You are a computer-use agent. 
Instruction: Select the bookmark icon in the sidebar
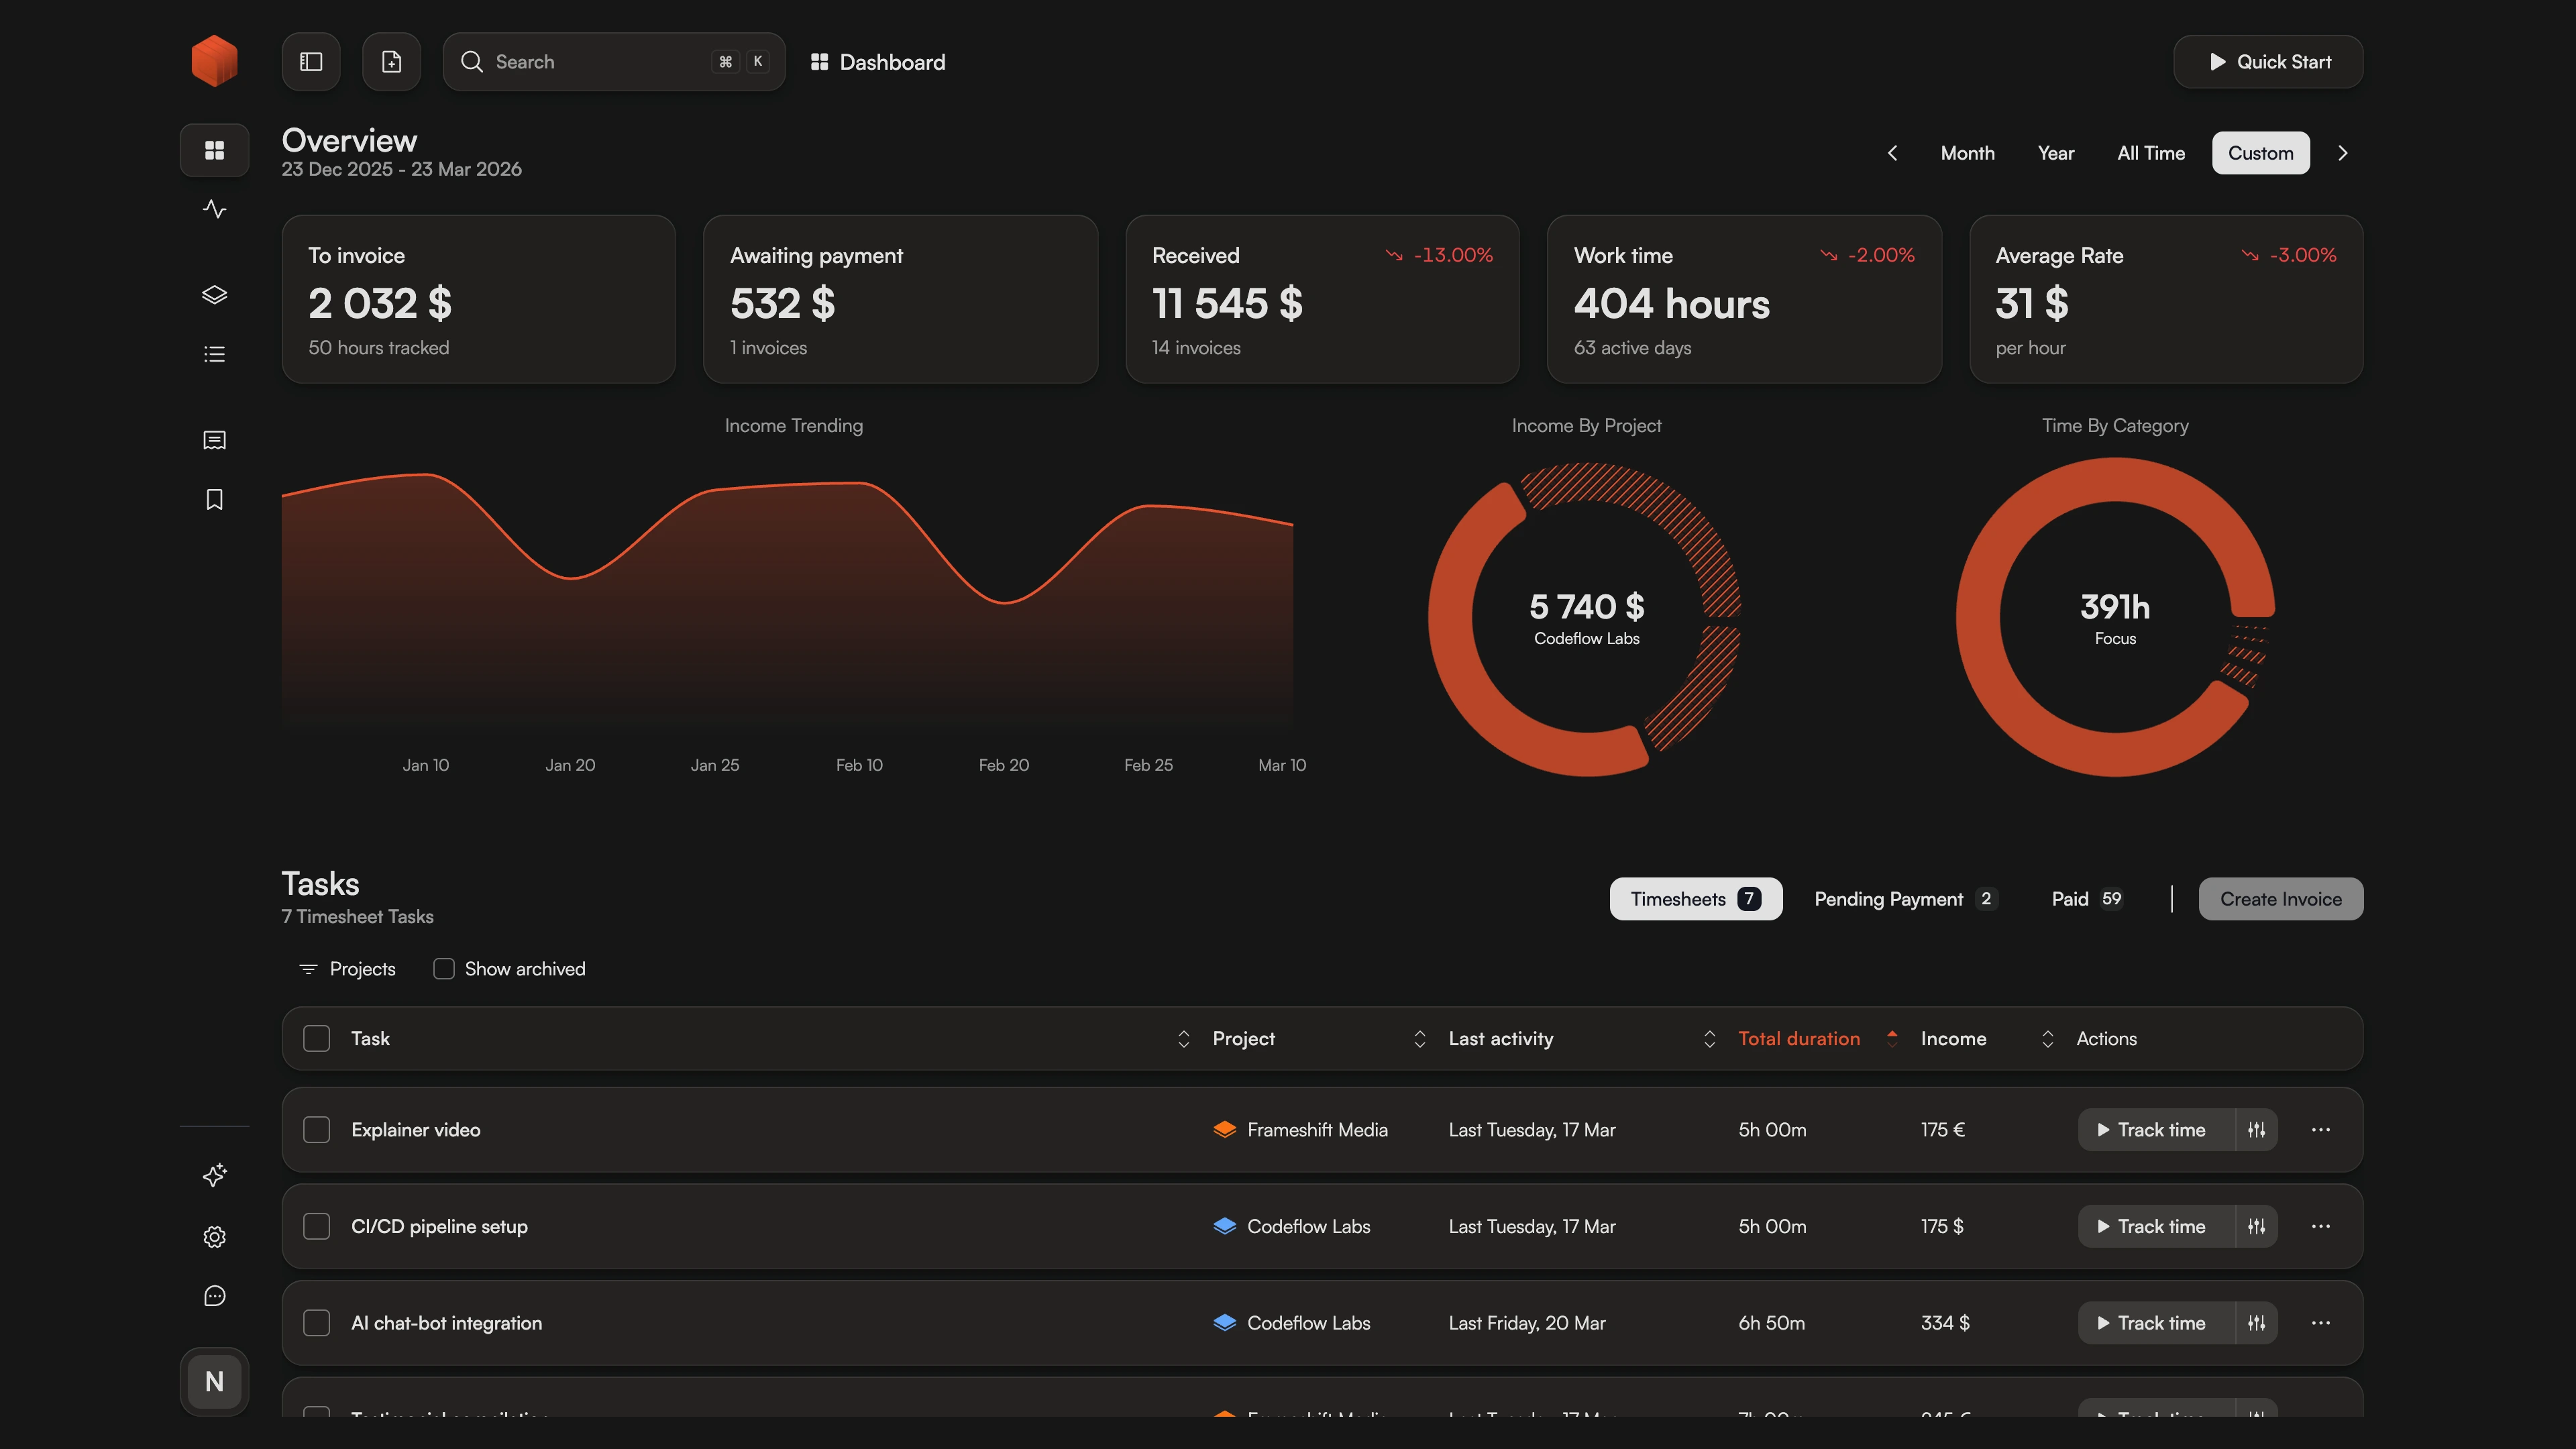(x=214, y=499)
